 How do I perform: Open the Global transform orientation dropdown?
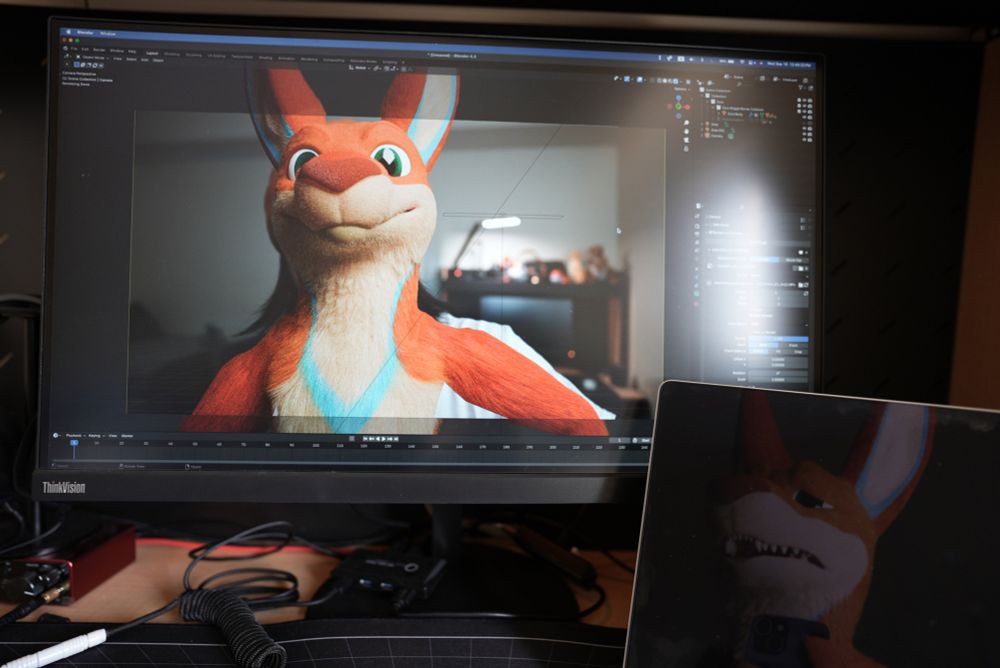point(360,67)
